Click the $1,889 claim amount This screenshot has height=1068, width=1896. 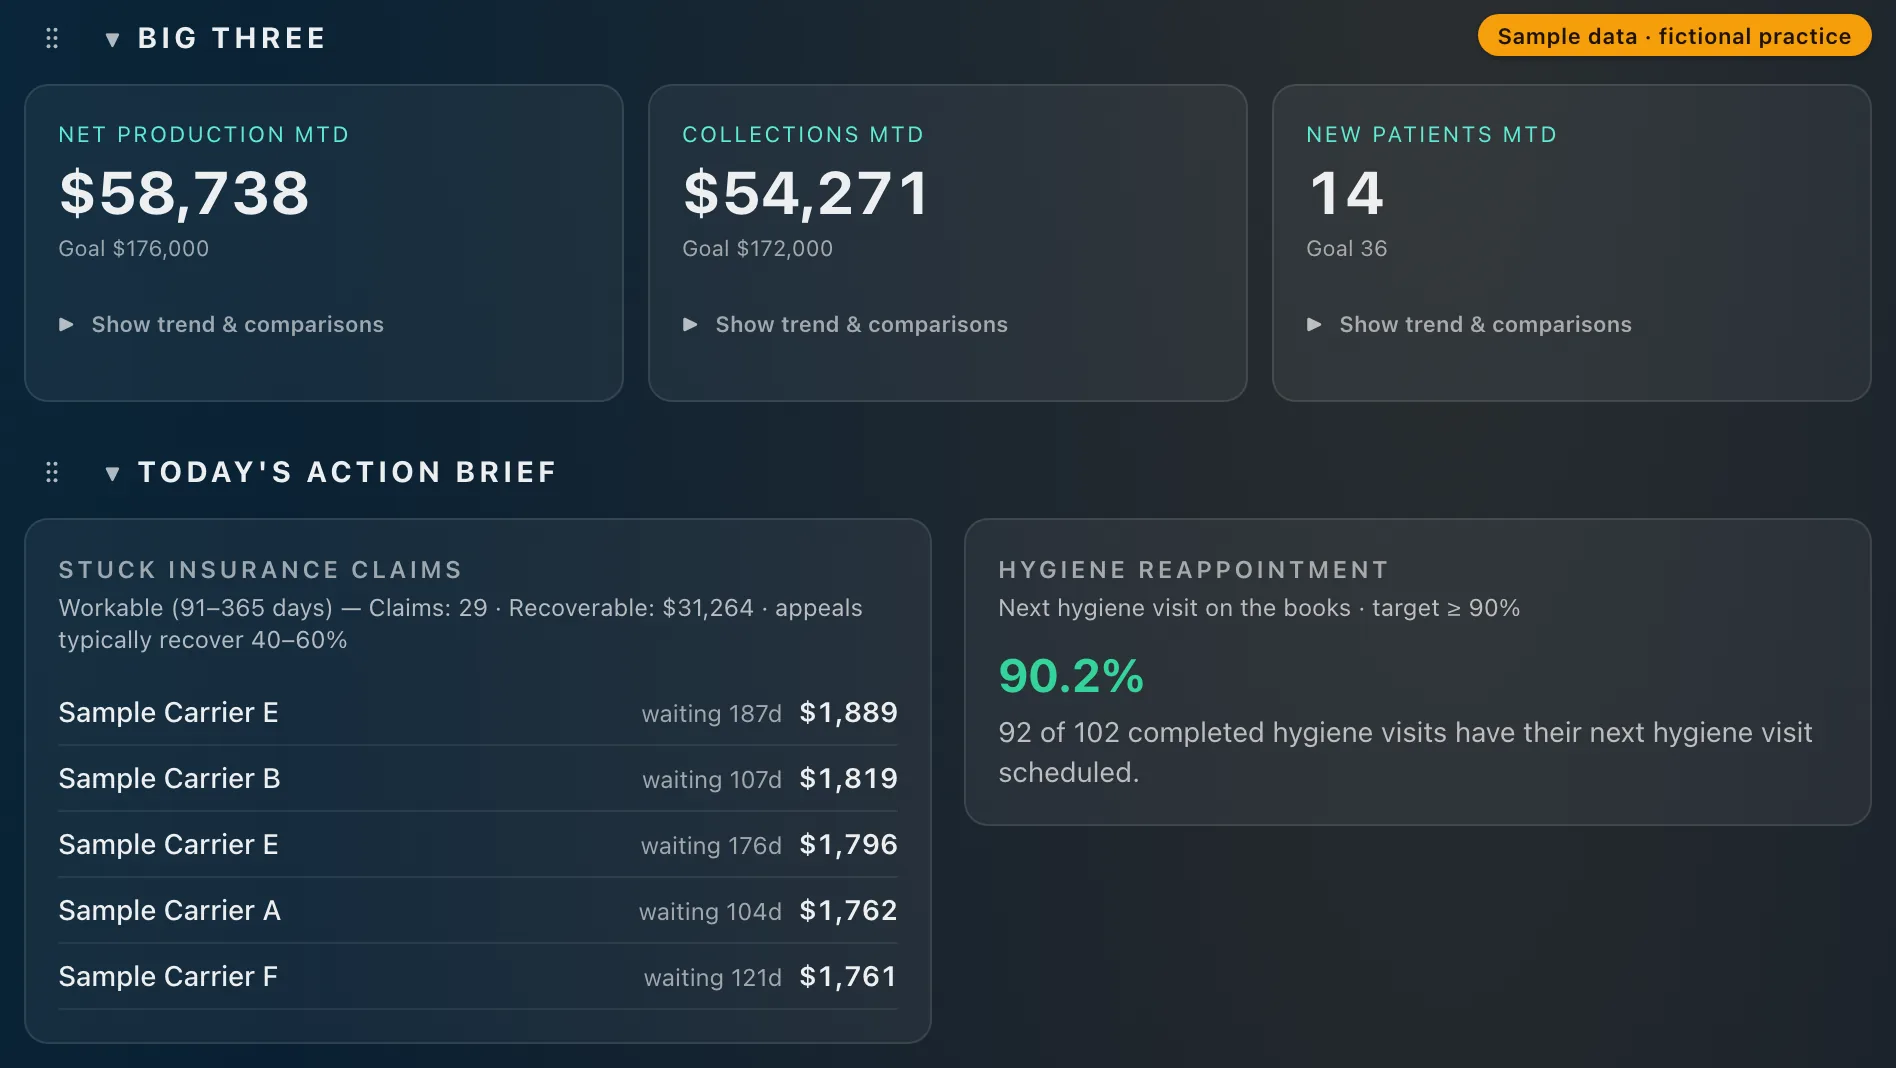849,712
